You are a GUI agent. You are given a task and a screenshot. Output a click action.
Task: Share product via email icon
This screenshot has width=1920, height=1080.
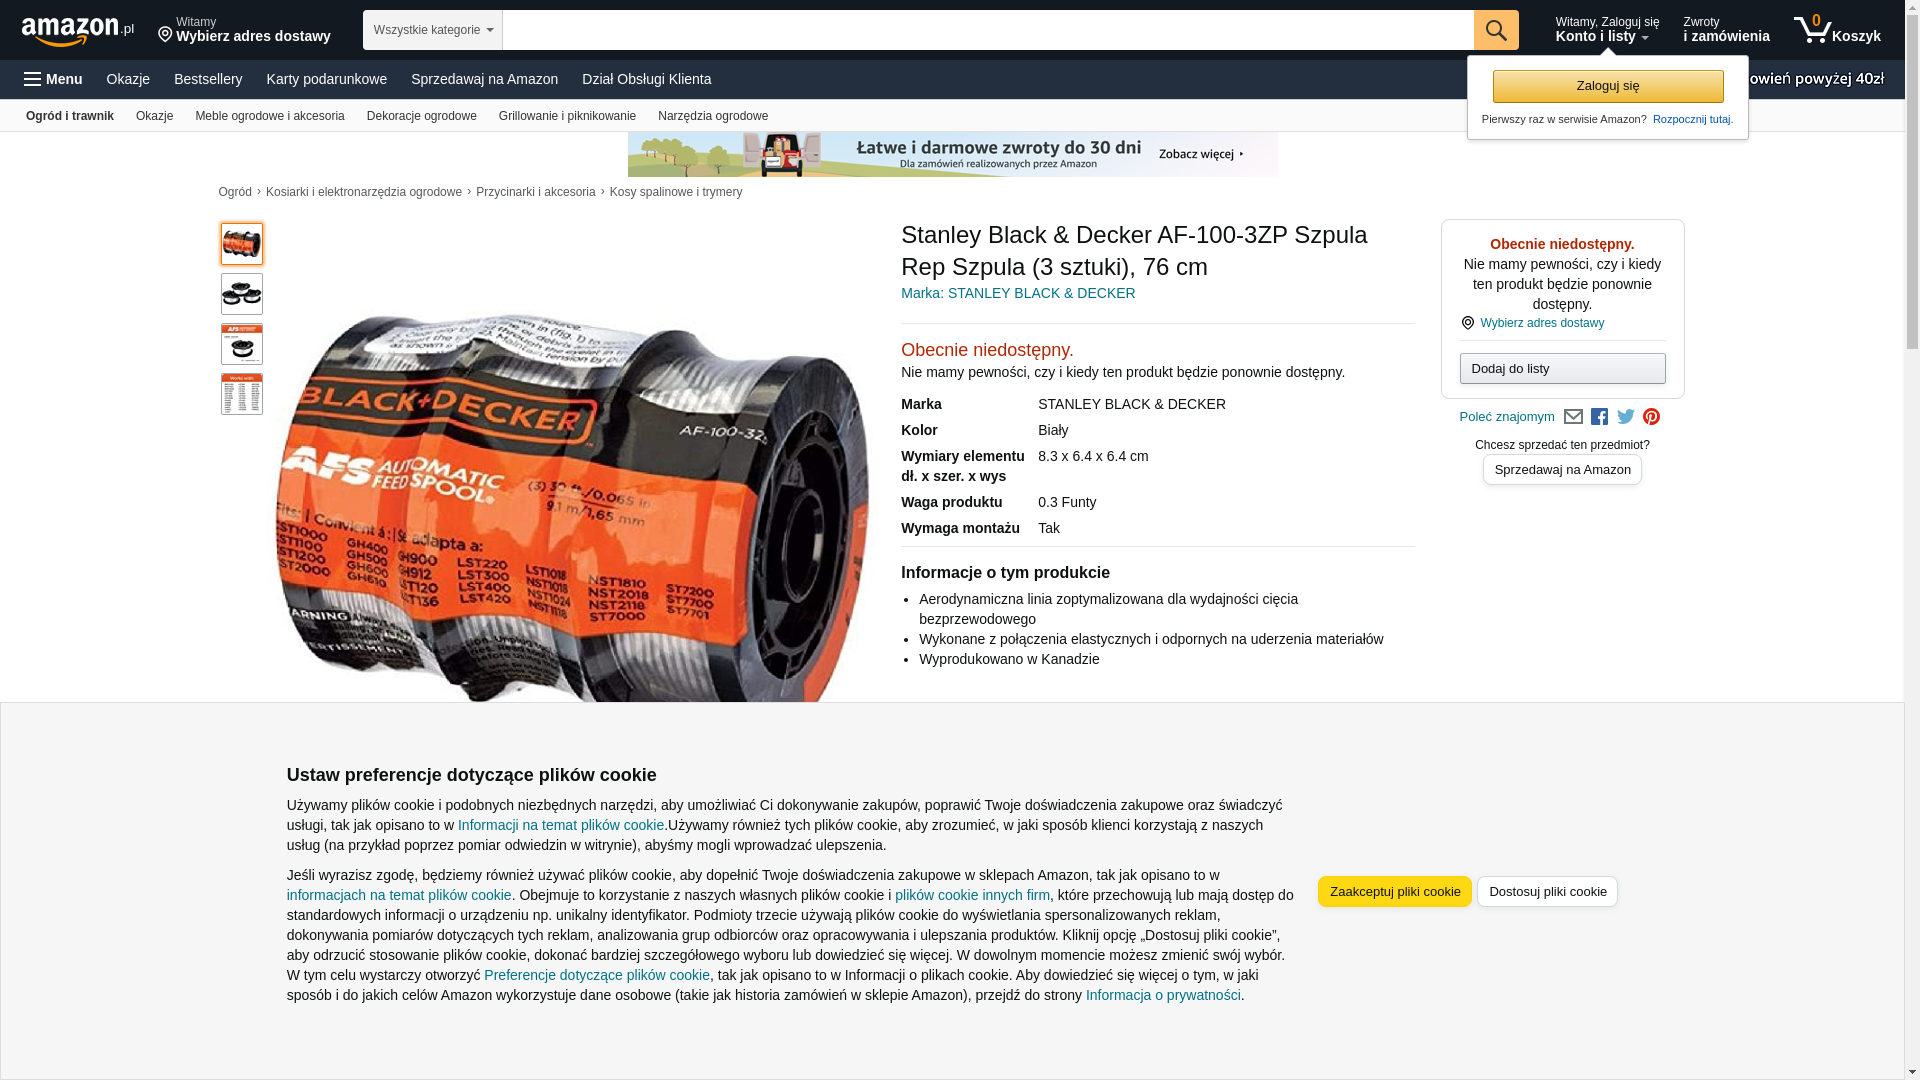[x=1573, y=417]
